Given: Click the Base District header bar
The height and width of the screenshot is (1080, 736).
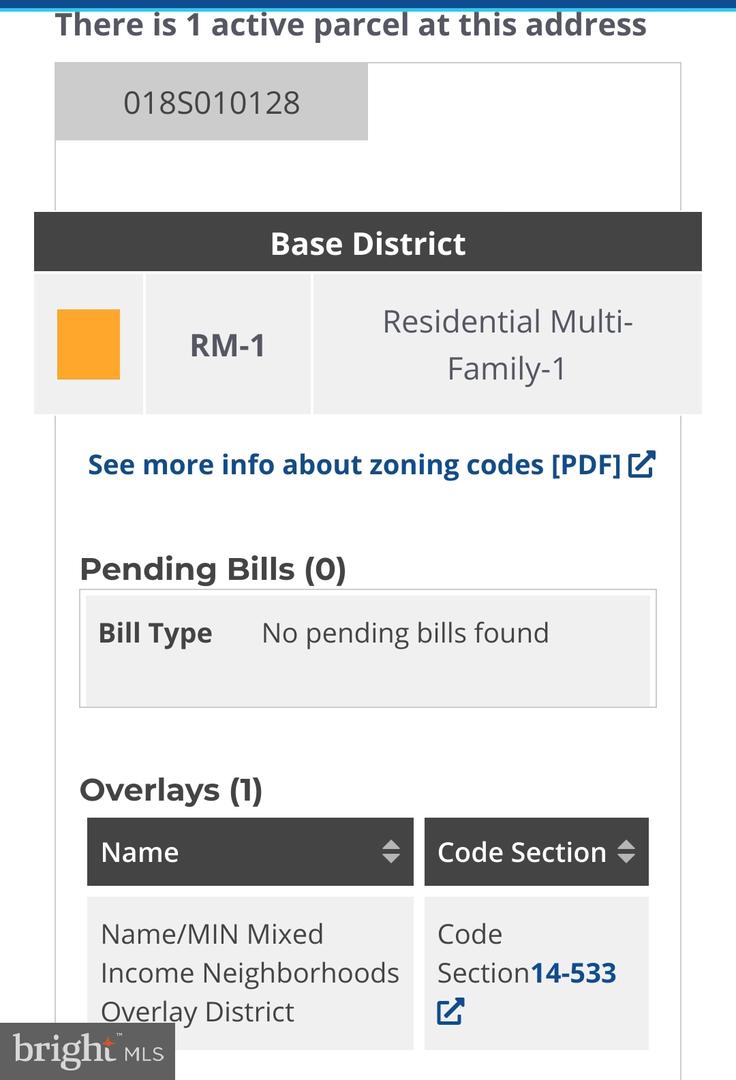Looking at the screenshot, I should pyautogui.click(x=368, y=243).
